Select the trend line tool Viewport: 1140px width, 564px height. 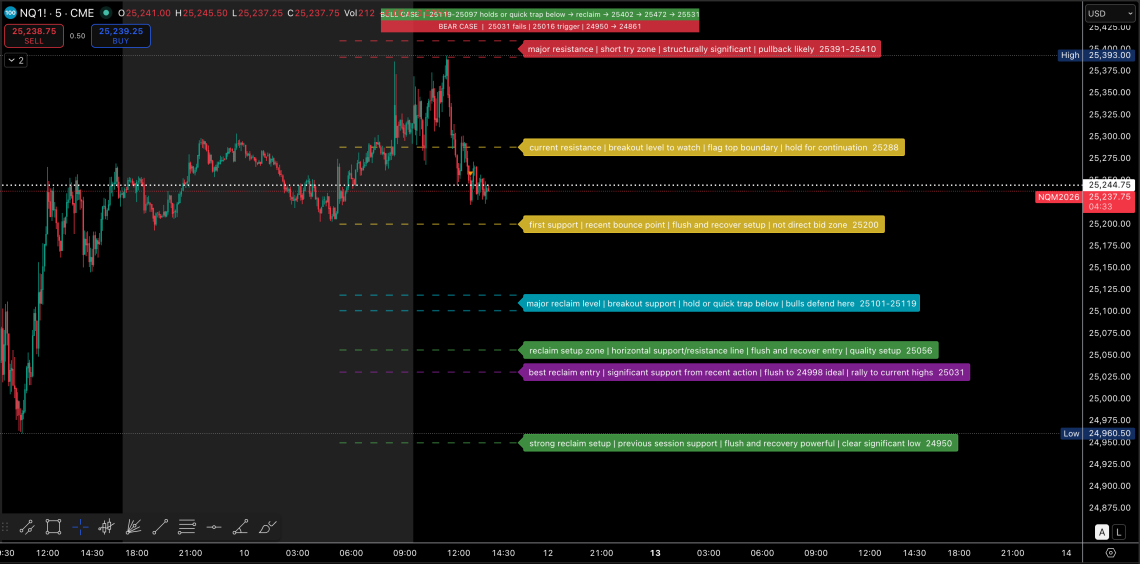click(160, 526)
